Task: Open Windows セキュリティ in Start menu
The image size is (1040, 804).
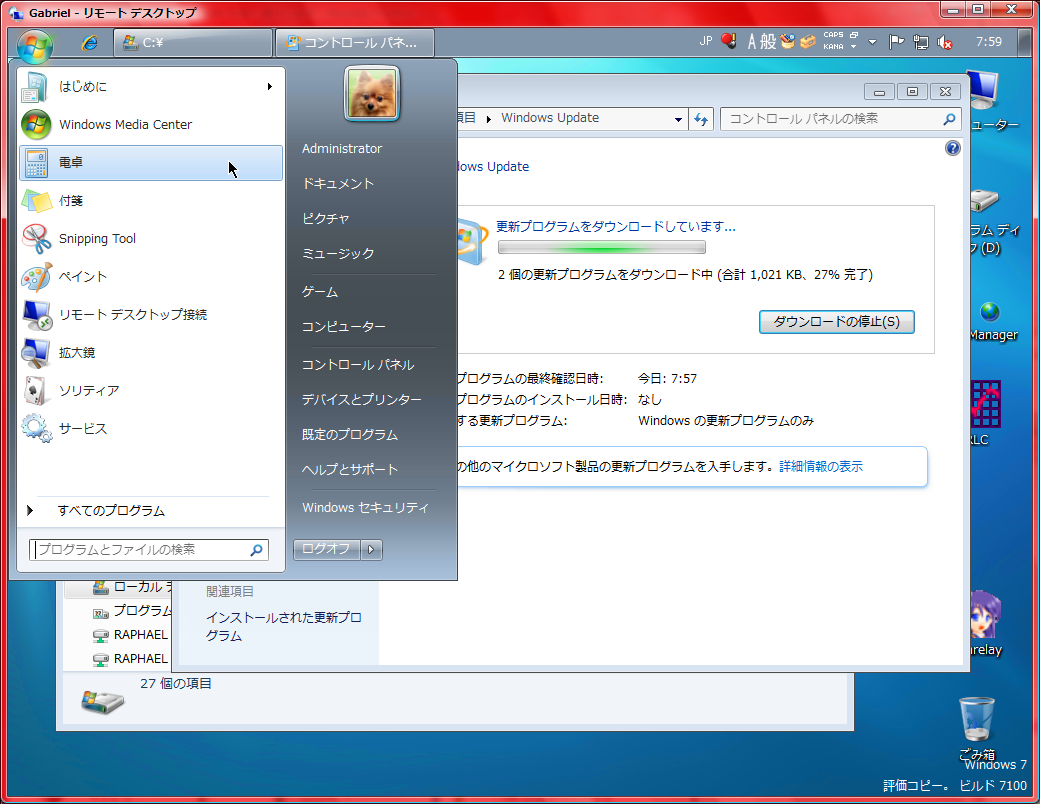Action: coord(365,508)
